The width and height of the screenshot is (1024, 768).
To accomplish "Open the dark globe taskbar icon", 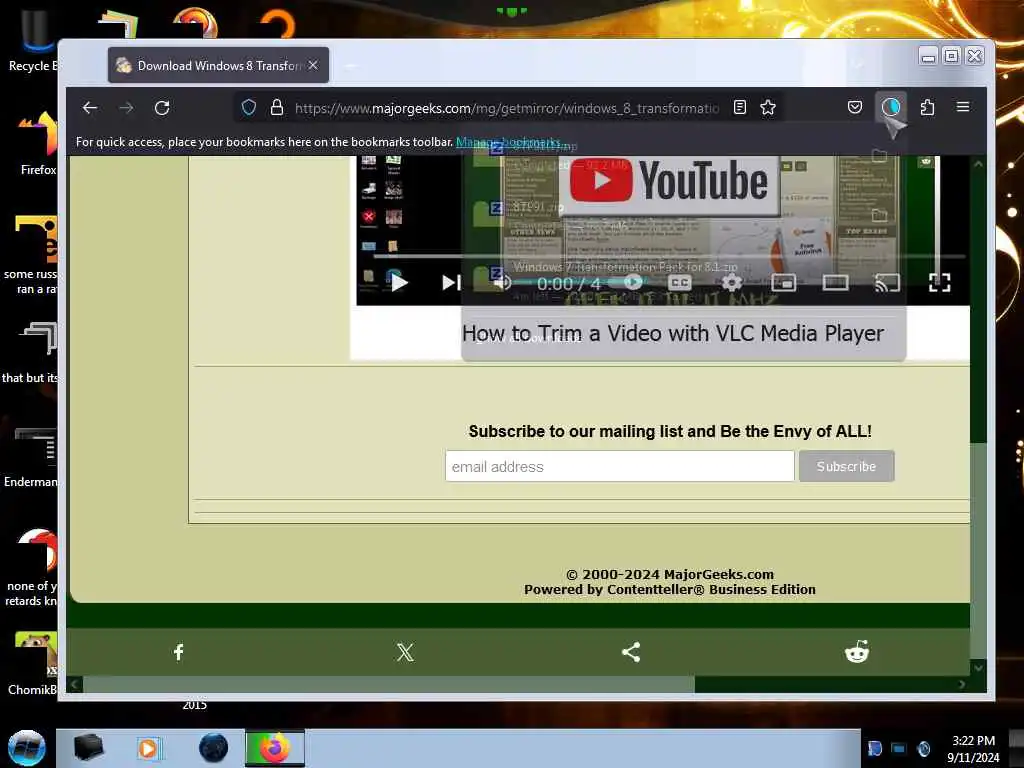I will (x=214, y=748).
